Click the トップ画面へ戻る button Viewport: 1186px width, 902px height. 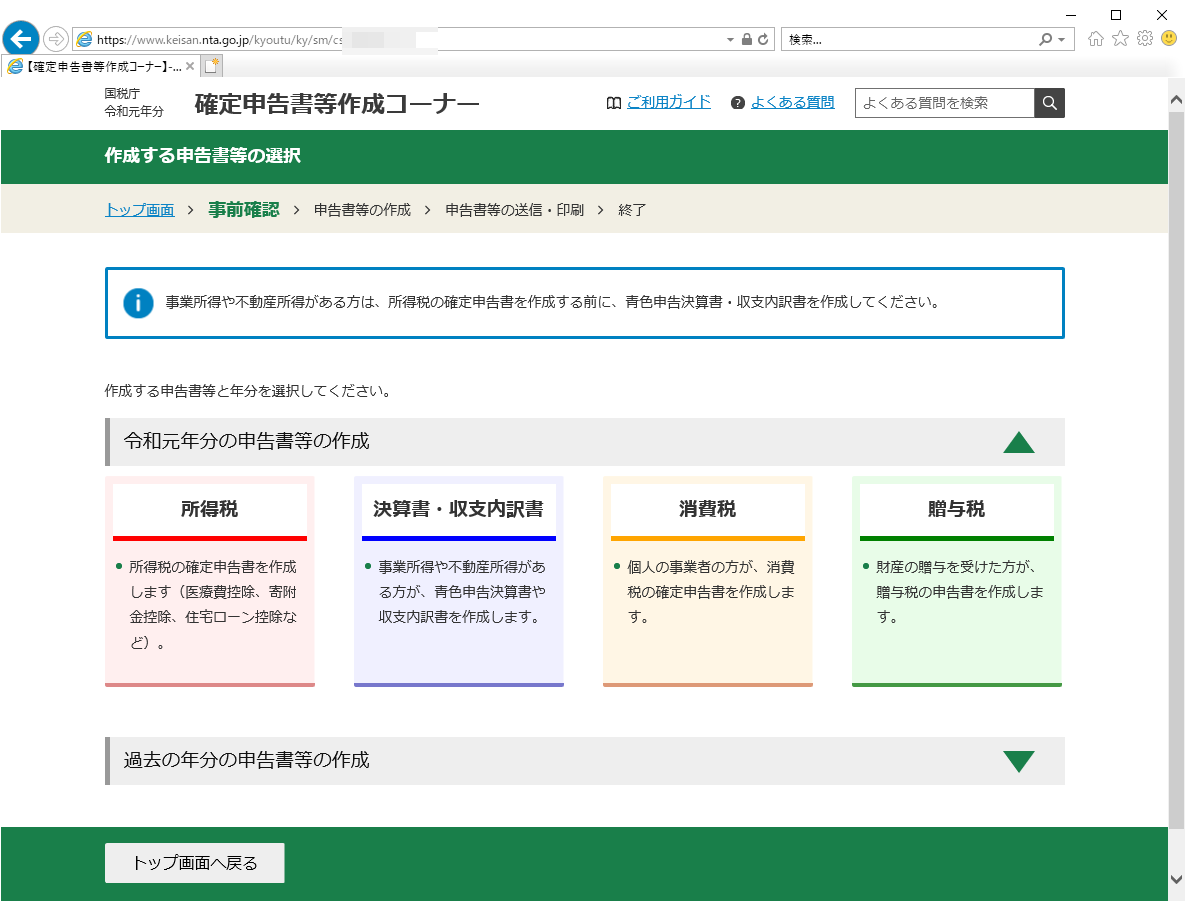coord(195,863)
